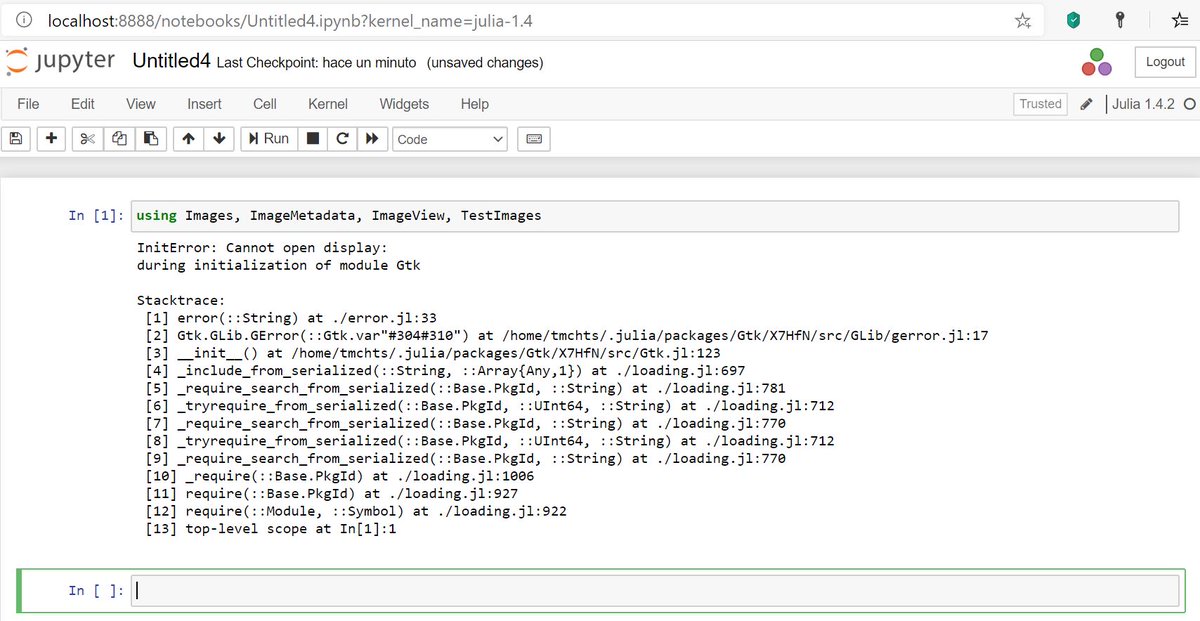The height and width of the screenshot is (621, 1200).
Task: Open command palette keyboard icon
Action: [x=534, y=139]
